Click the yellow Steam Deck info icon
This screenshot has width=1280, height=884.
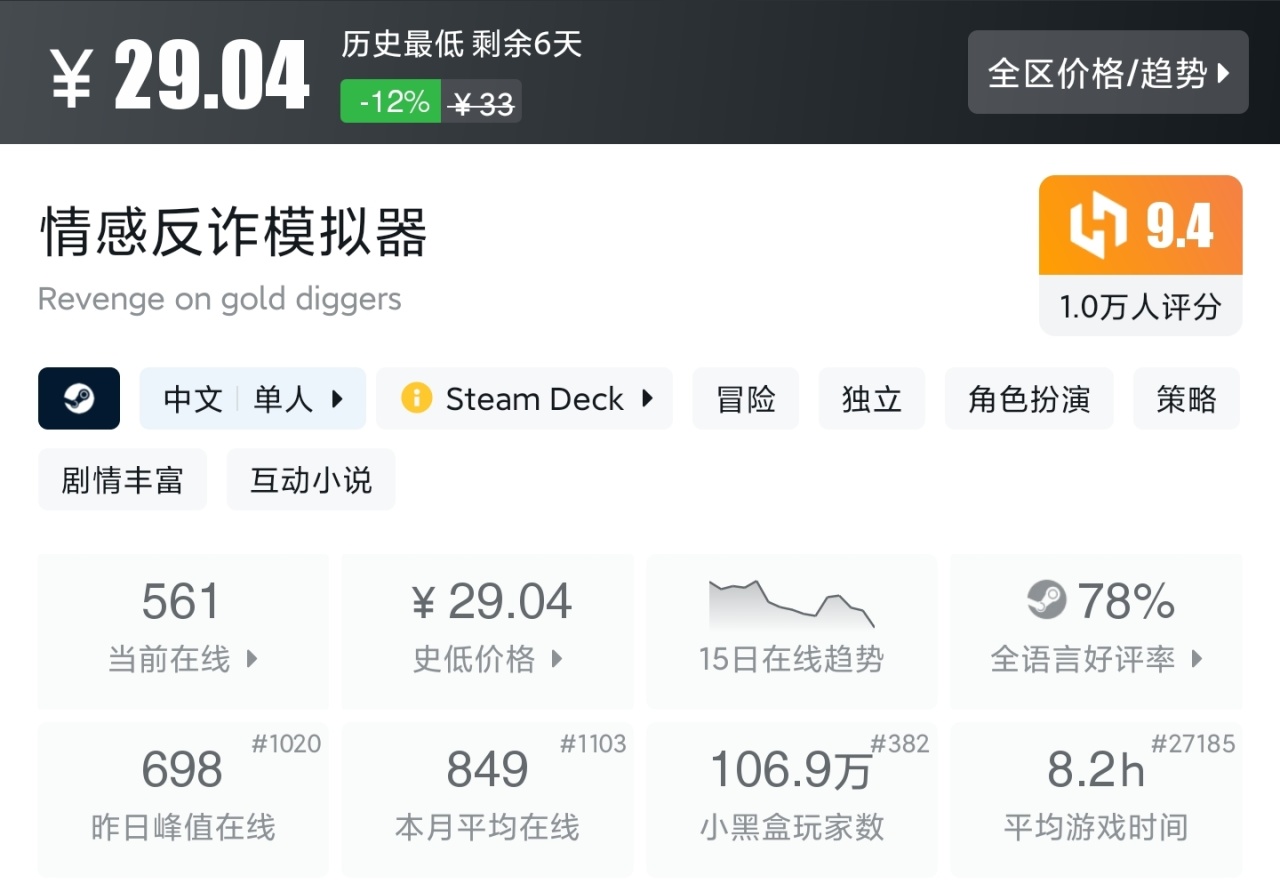pos(416,399)
